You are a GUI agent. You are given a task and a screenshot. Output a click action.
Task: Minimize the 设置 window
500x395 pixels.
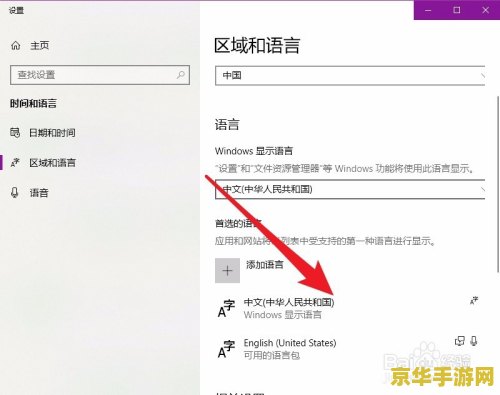click(428, 10)
